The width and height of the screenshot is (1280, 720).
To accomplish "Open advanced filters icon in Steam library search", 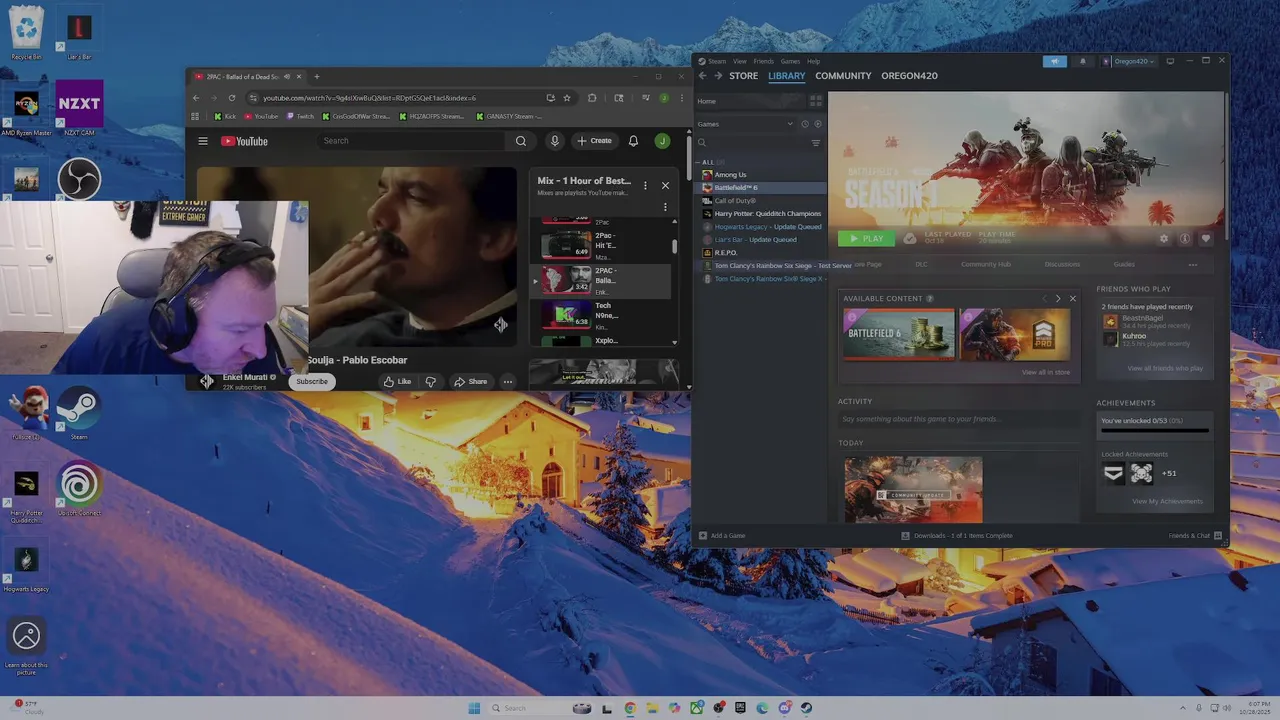I will pos(816,143).
